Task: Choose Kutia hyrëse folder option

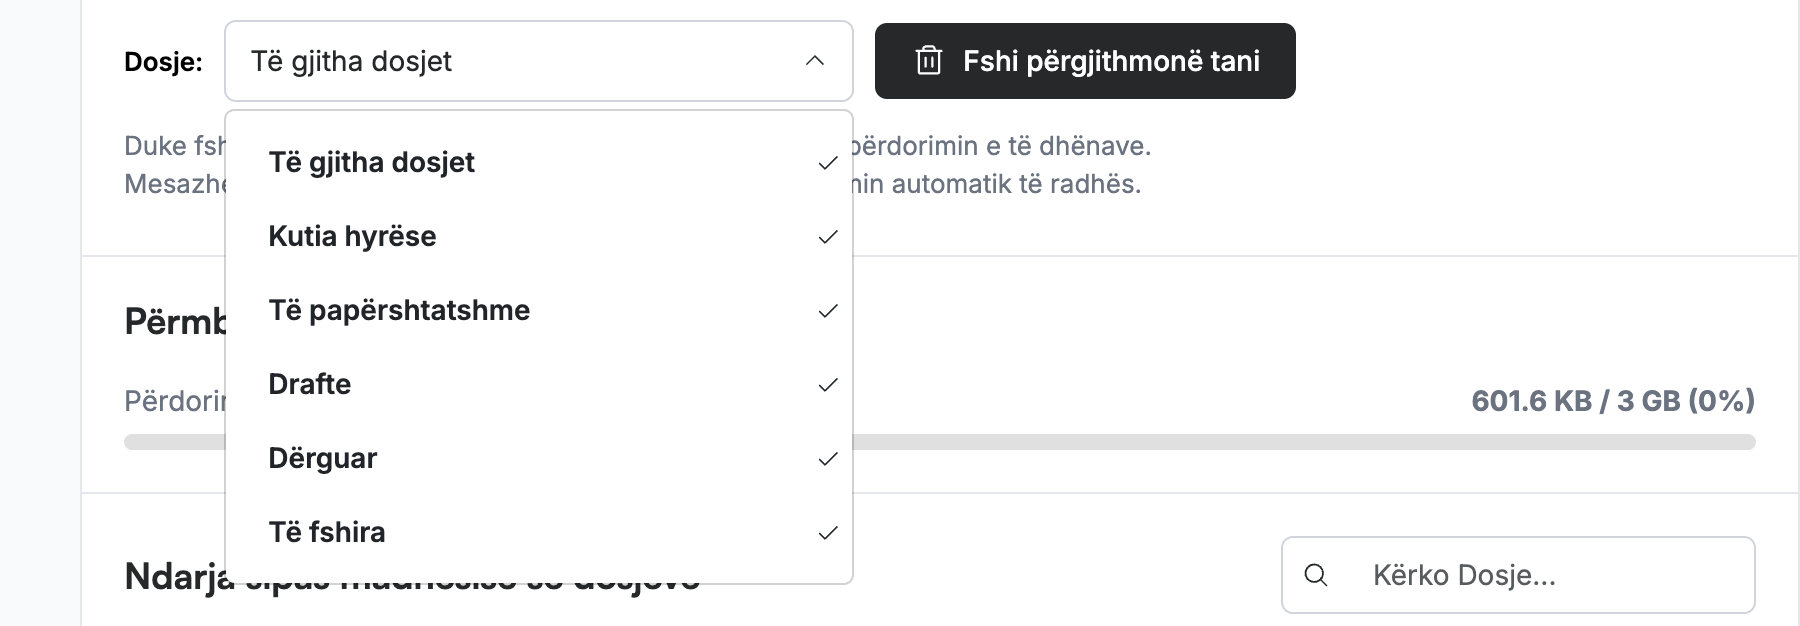Action: coord(539,236)
